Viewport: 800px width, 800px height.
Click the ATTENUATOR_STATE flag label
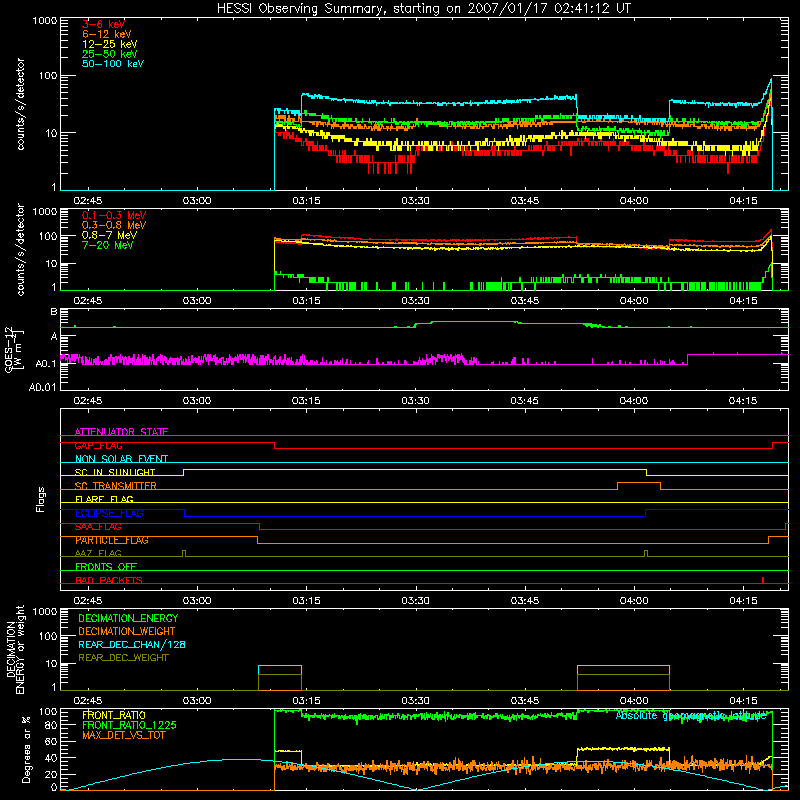pos(121,432)
